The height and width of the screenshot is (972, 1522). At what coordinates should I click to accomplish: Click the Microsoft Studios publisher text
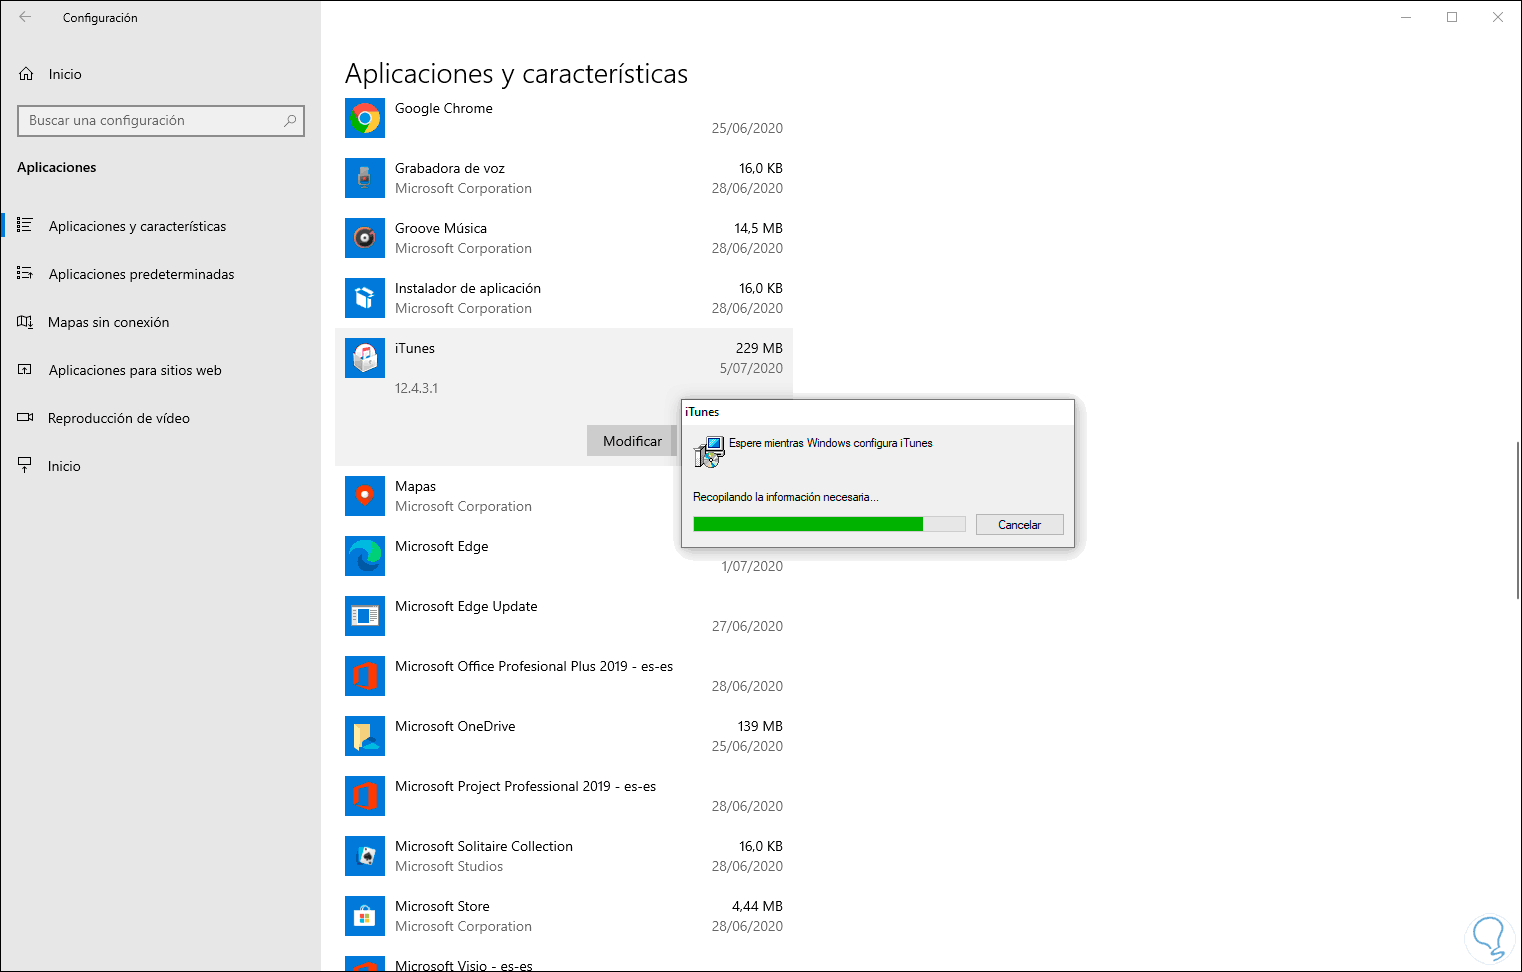click(x=449, y=866)
